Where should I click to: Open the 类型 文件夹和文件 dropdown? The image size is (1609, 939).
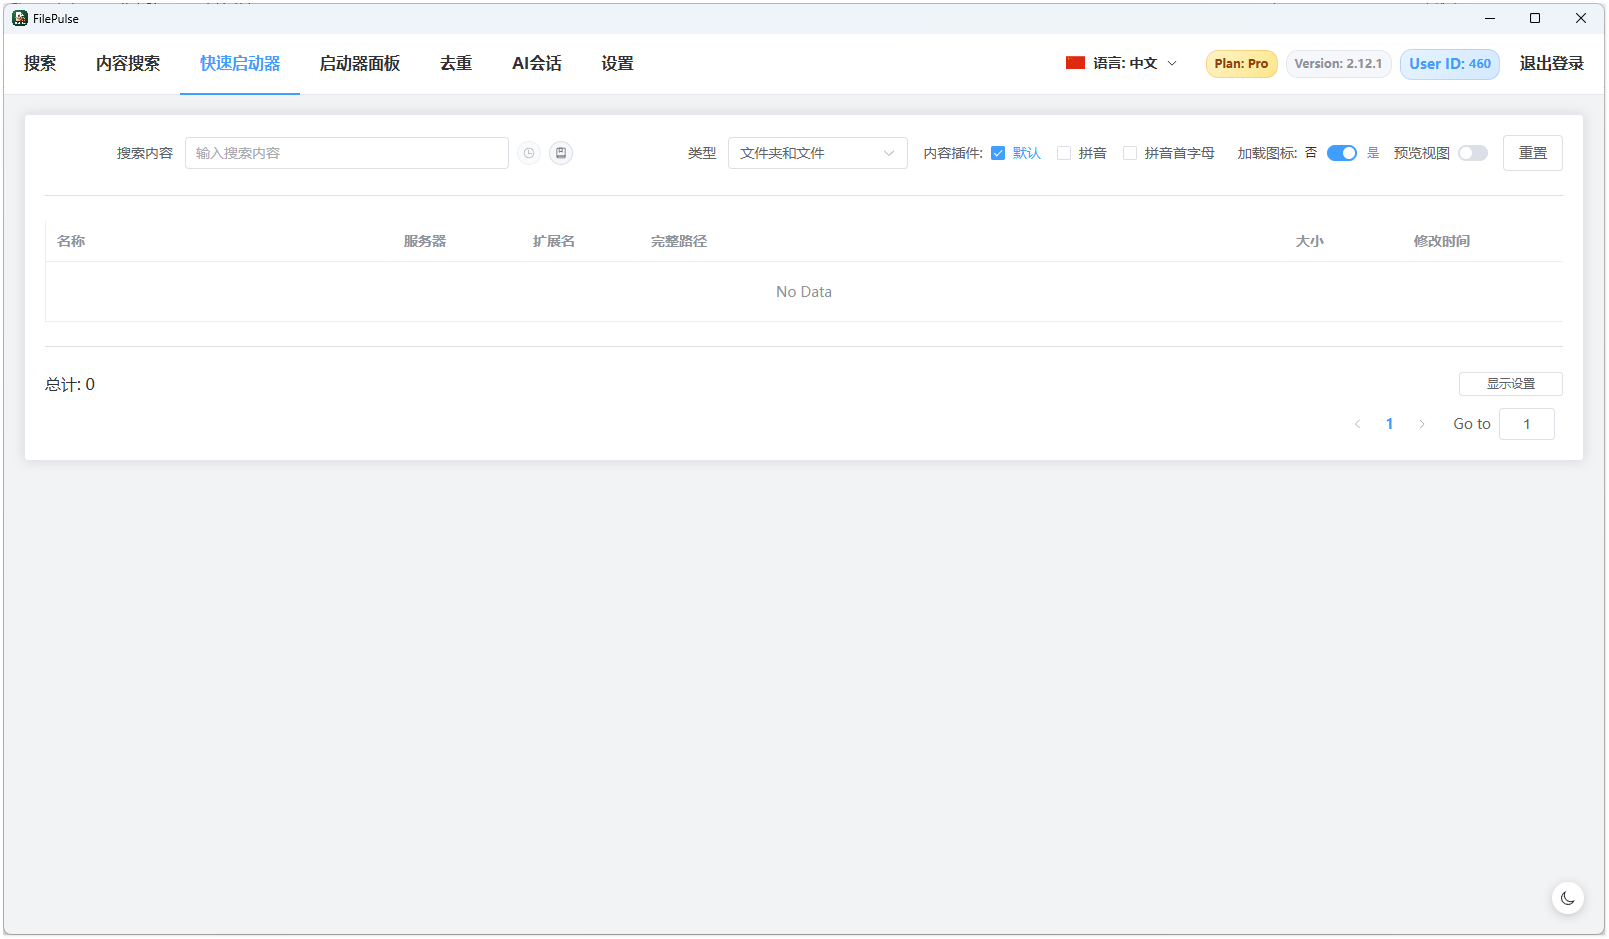click(818, 153)
